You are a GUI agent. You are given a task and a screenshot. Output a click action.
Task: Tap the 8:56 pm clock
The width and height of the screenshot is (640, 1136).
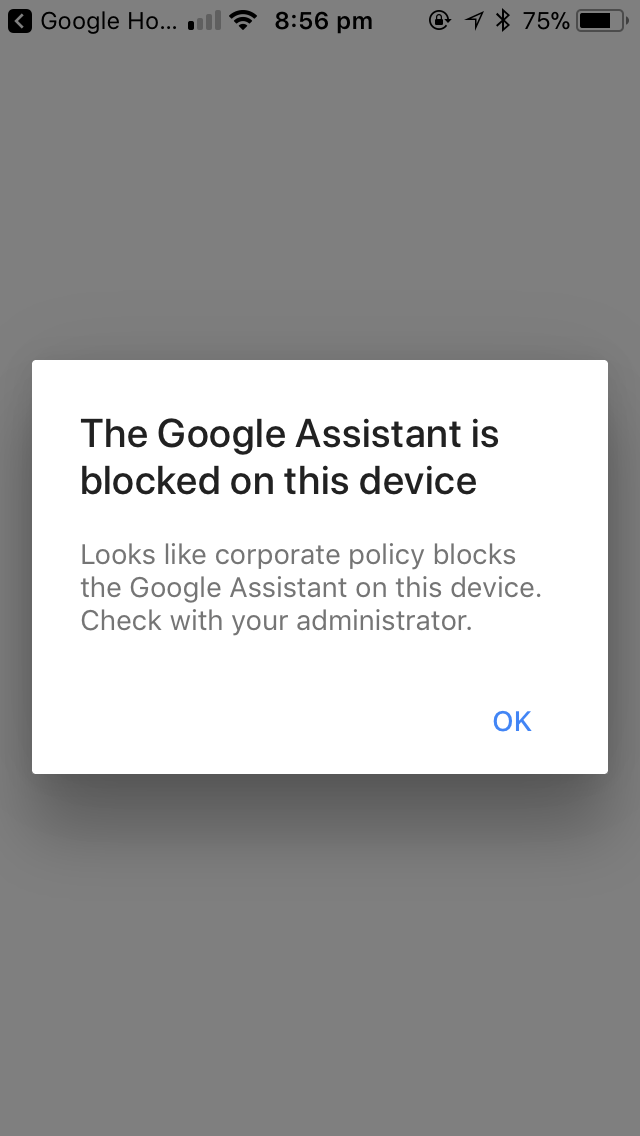[323, 20]
